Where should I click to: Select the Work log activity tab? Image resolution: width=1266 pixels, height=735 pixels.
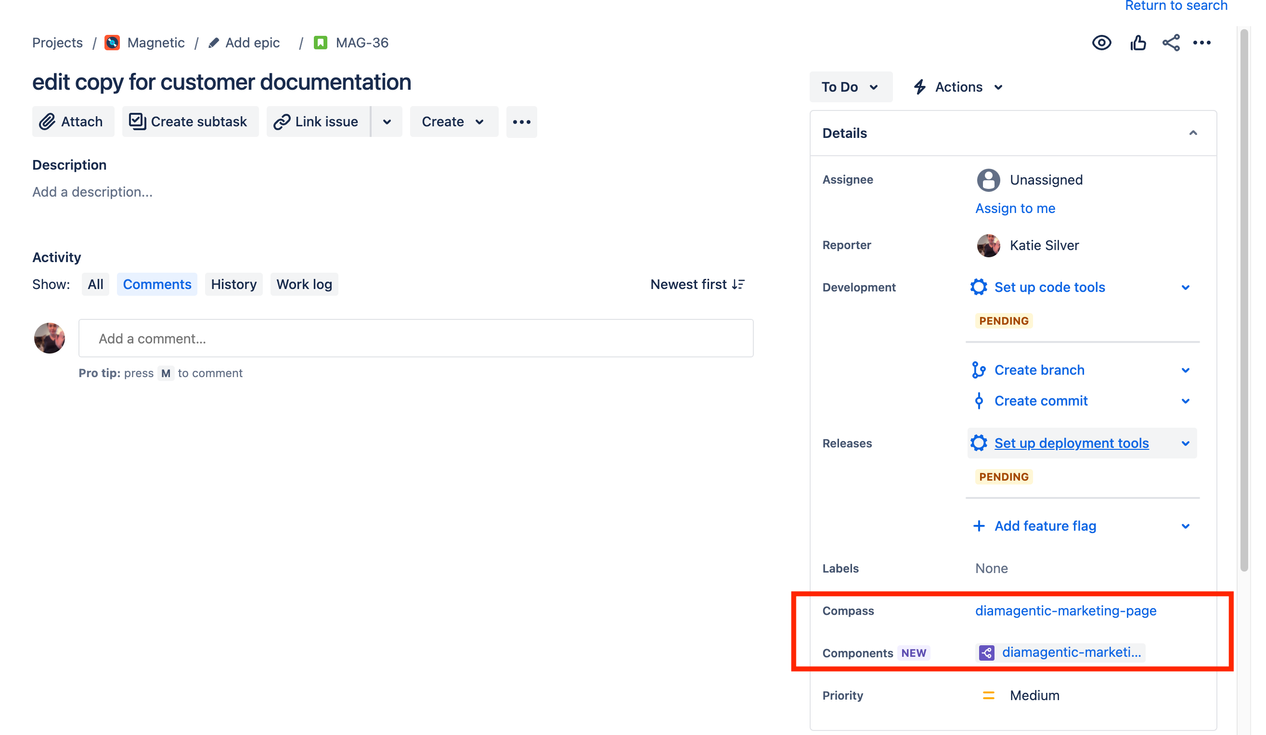tap(304, 285)
